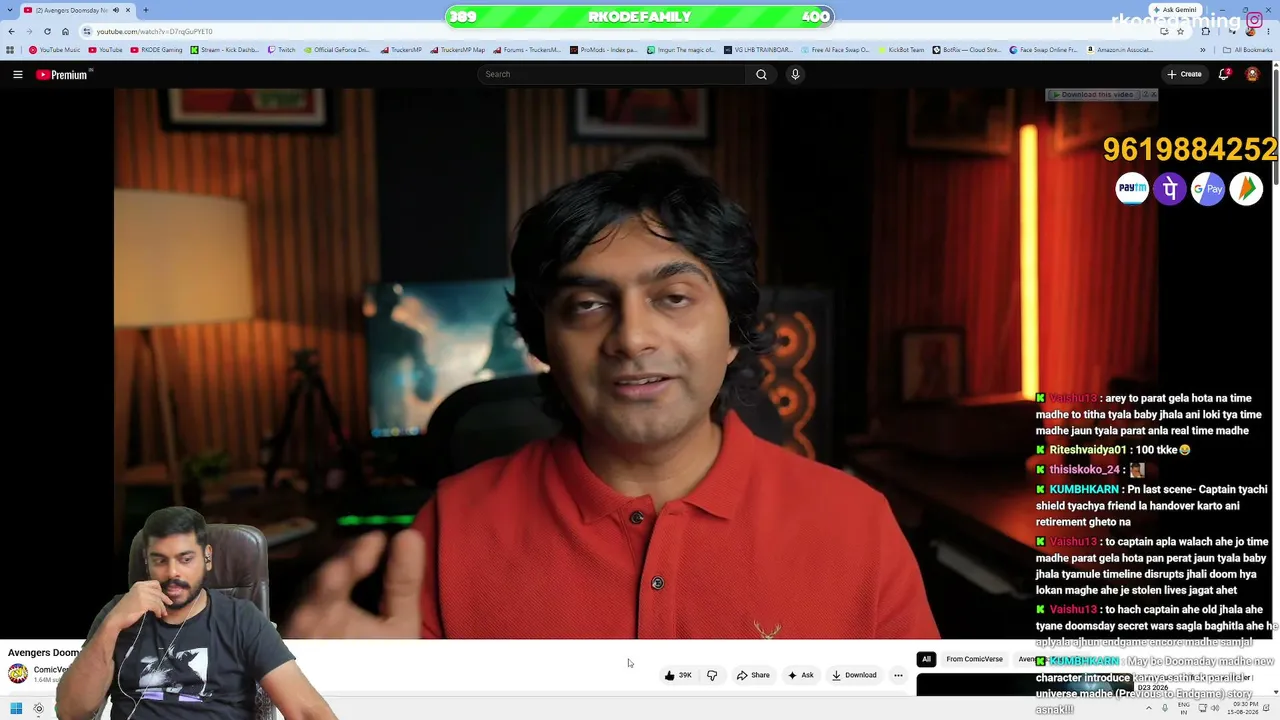This screenshot has height=720, width=1280.
Task: Open the taskbar clock and date
Action: point(1241,709)
